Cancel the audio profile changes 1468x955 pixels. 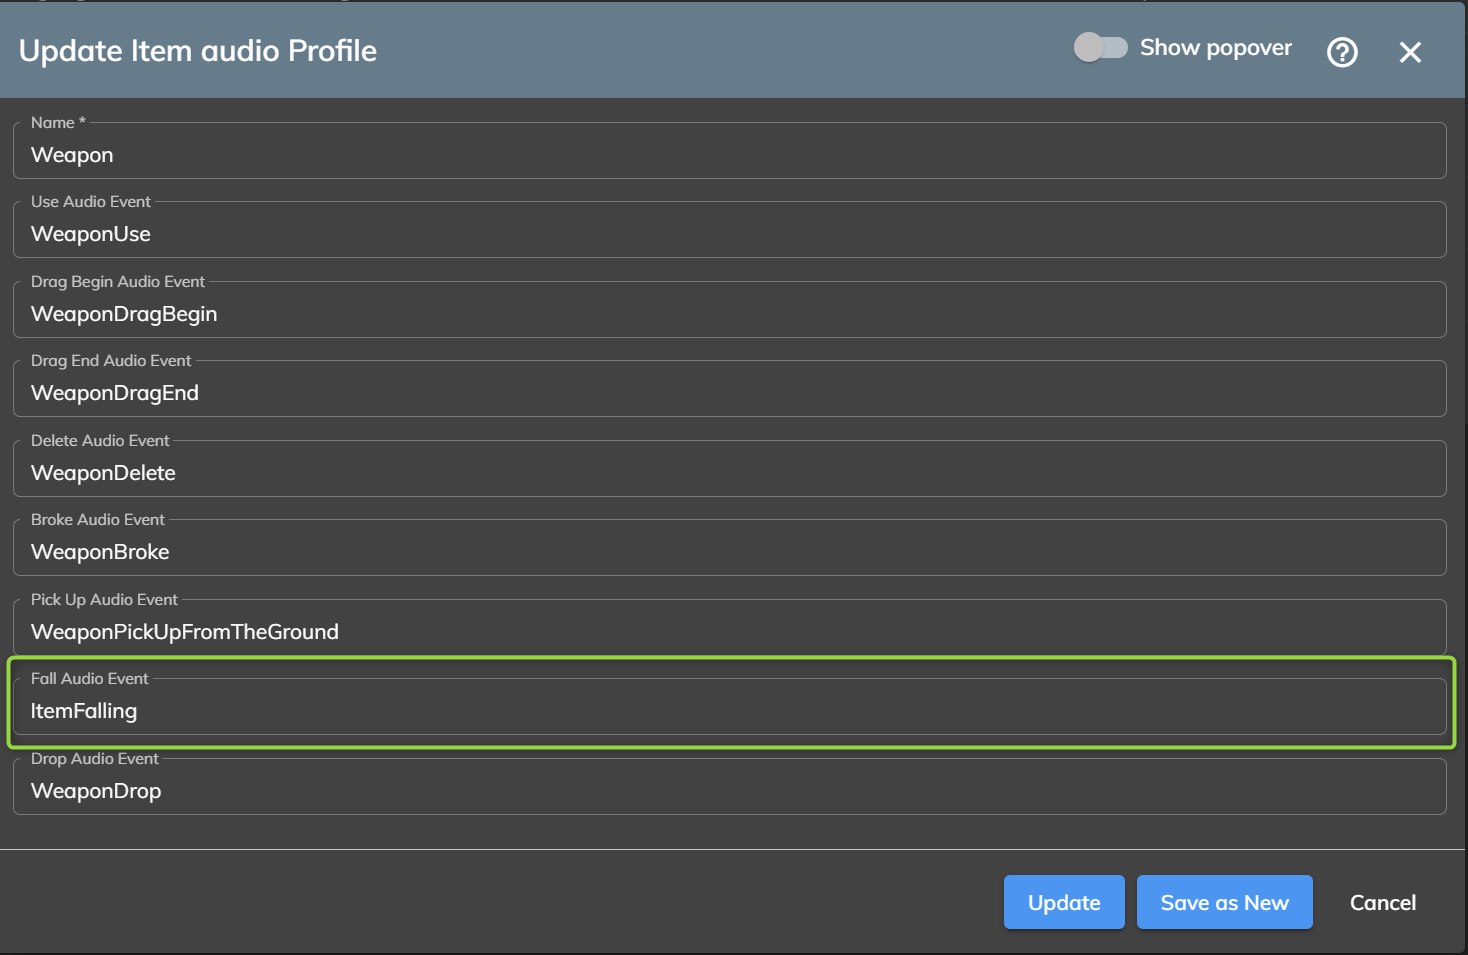(x=1382, y=902)
